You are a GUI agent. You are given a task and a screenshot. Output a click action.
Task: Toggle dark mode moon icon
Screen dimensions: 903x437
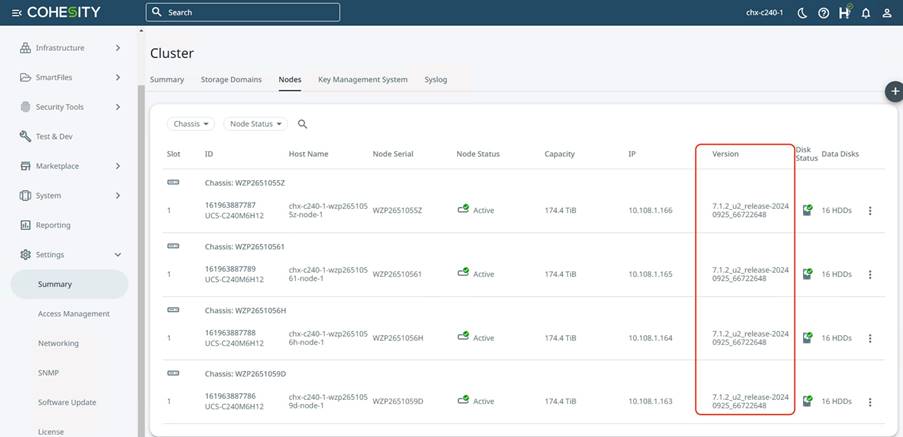(802, 13)
